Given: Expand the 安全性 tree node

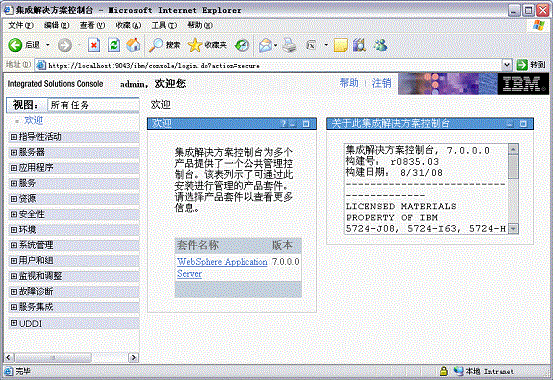Looking at the screenshot, I should 14,214.
